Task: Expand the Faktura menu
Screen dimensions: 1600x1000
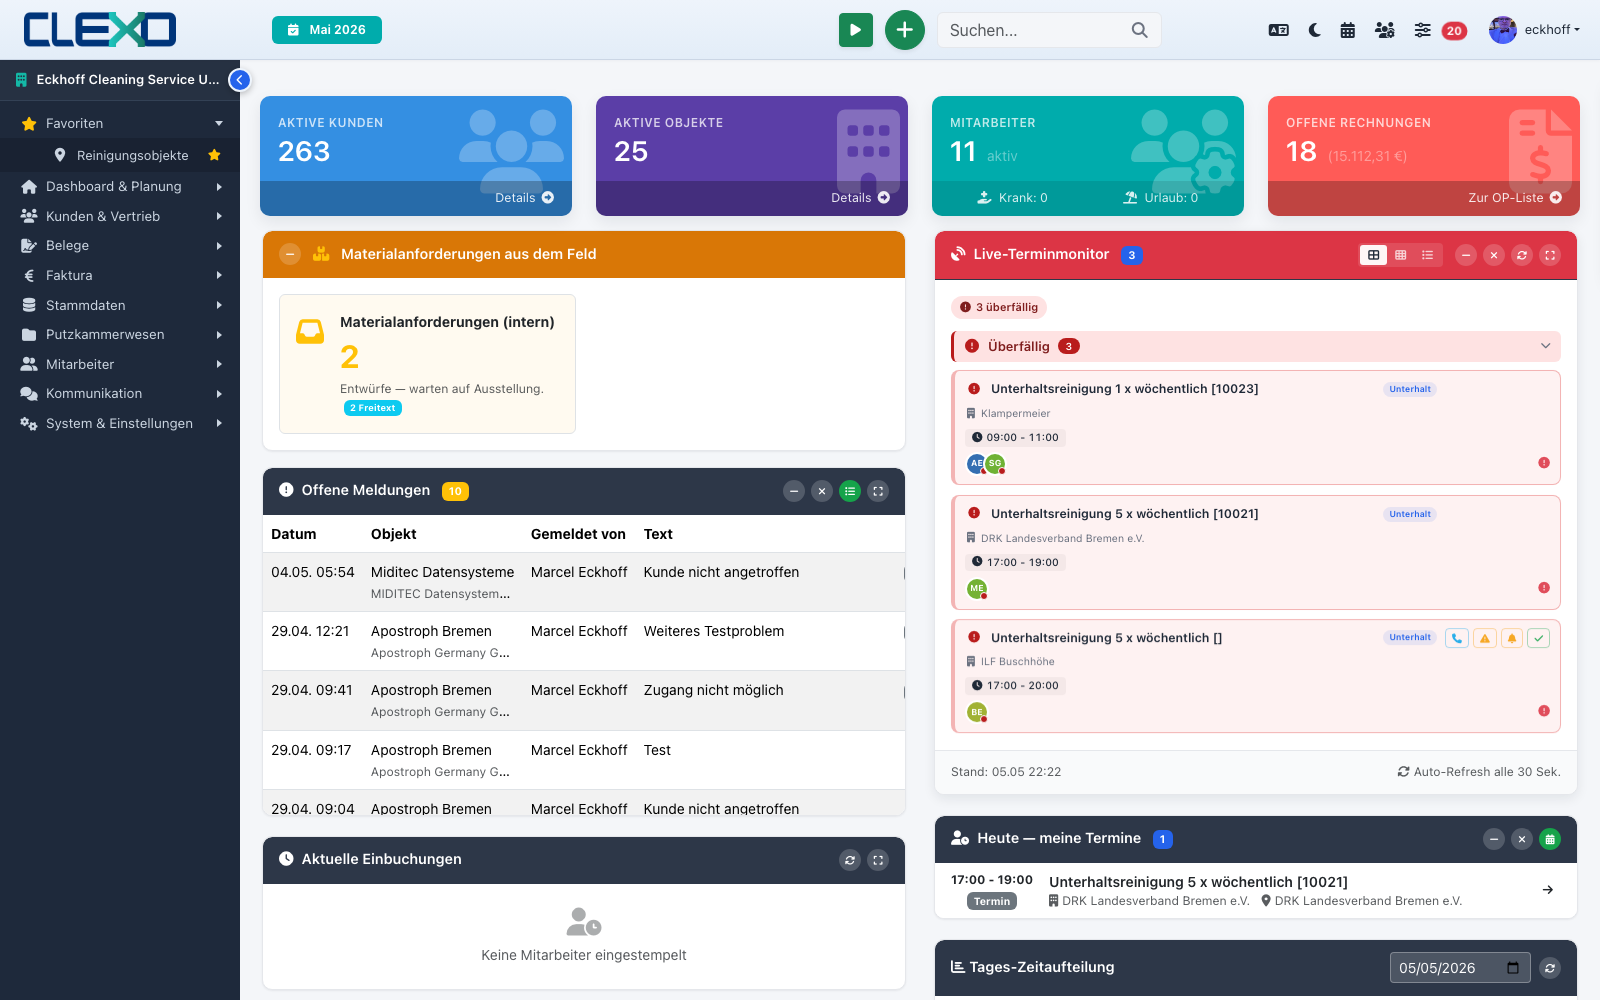Action: pos(120,275)
